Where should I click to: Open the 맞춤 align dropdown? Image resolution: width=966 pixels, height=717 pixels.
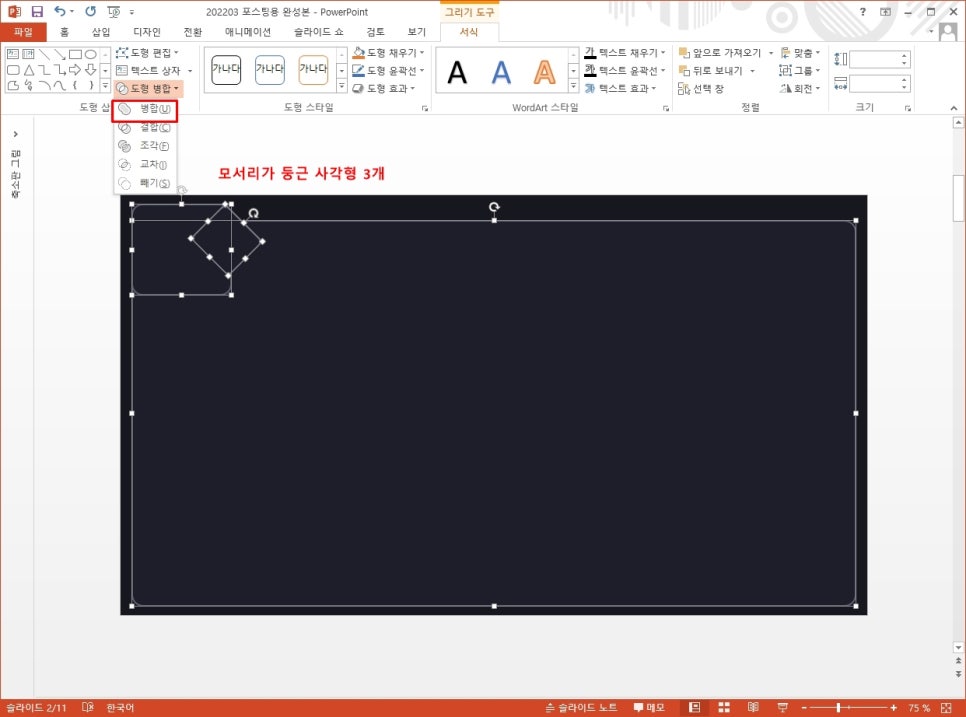800,53
